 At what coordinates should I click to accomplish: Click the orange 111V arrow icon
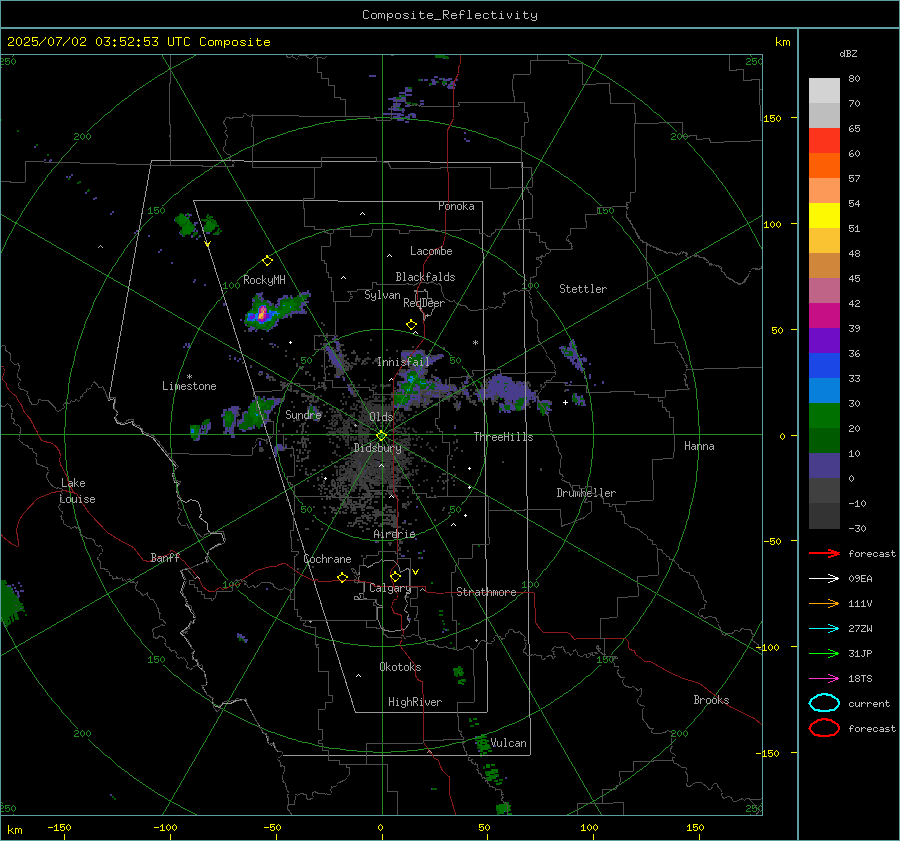click(824, 603)
